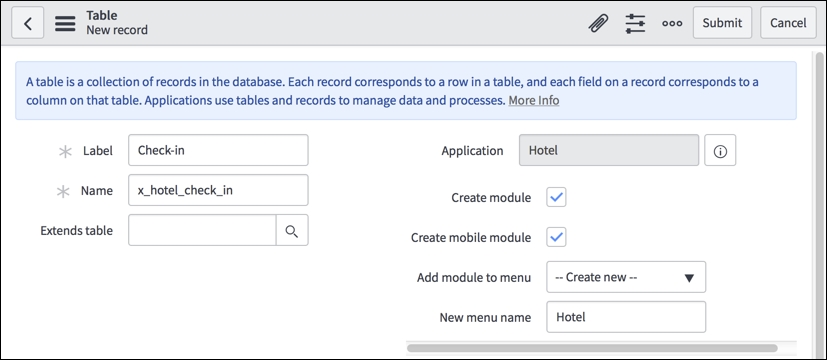This screenshot has height=360, width=827.
Task: Click the New menu name field
Action: click(x=626, y=317)
